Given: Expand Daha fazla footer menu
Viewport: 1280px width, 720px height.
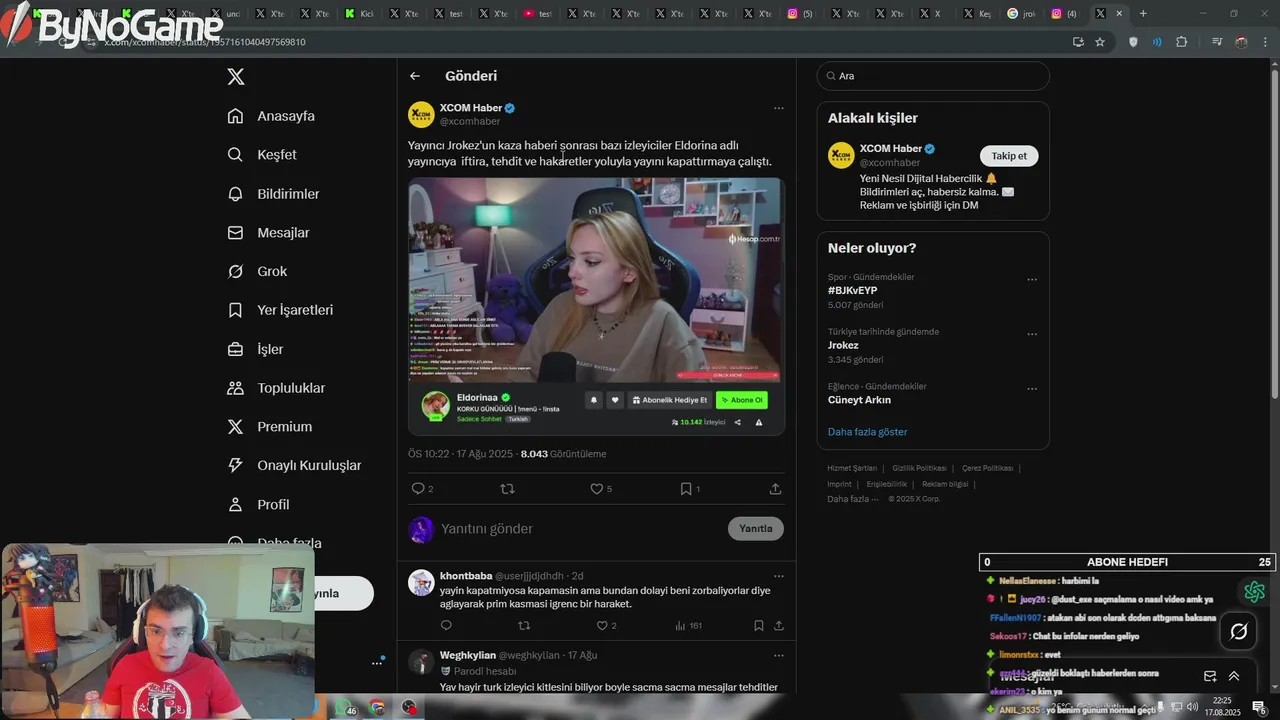Looking at the screenshot, I should (852, 499).
